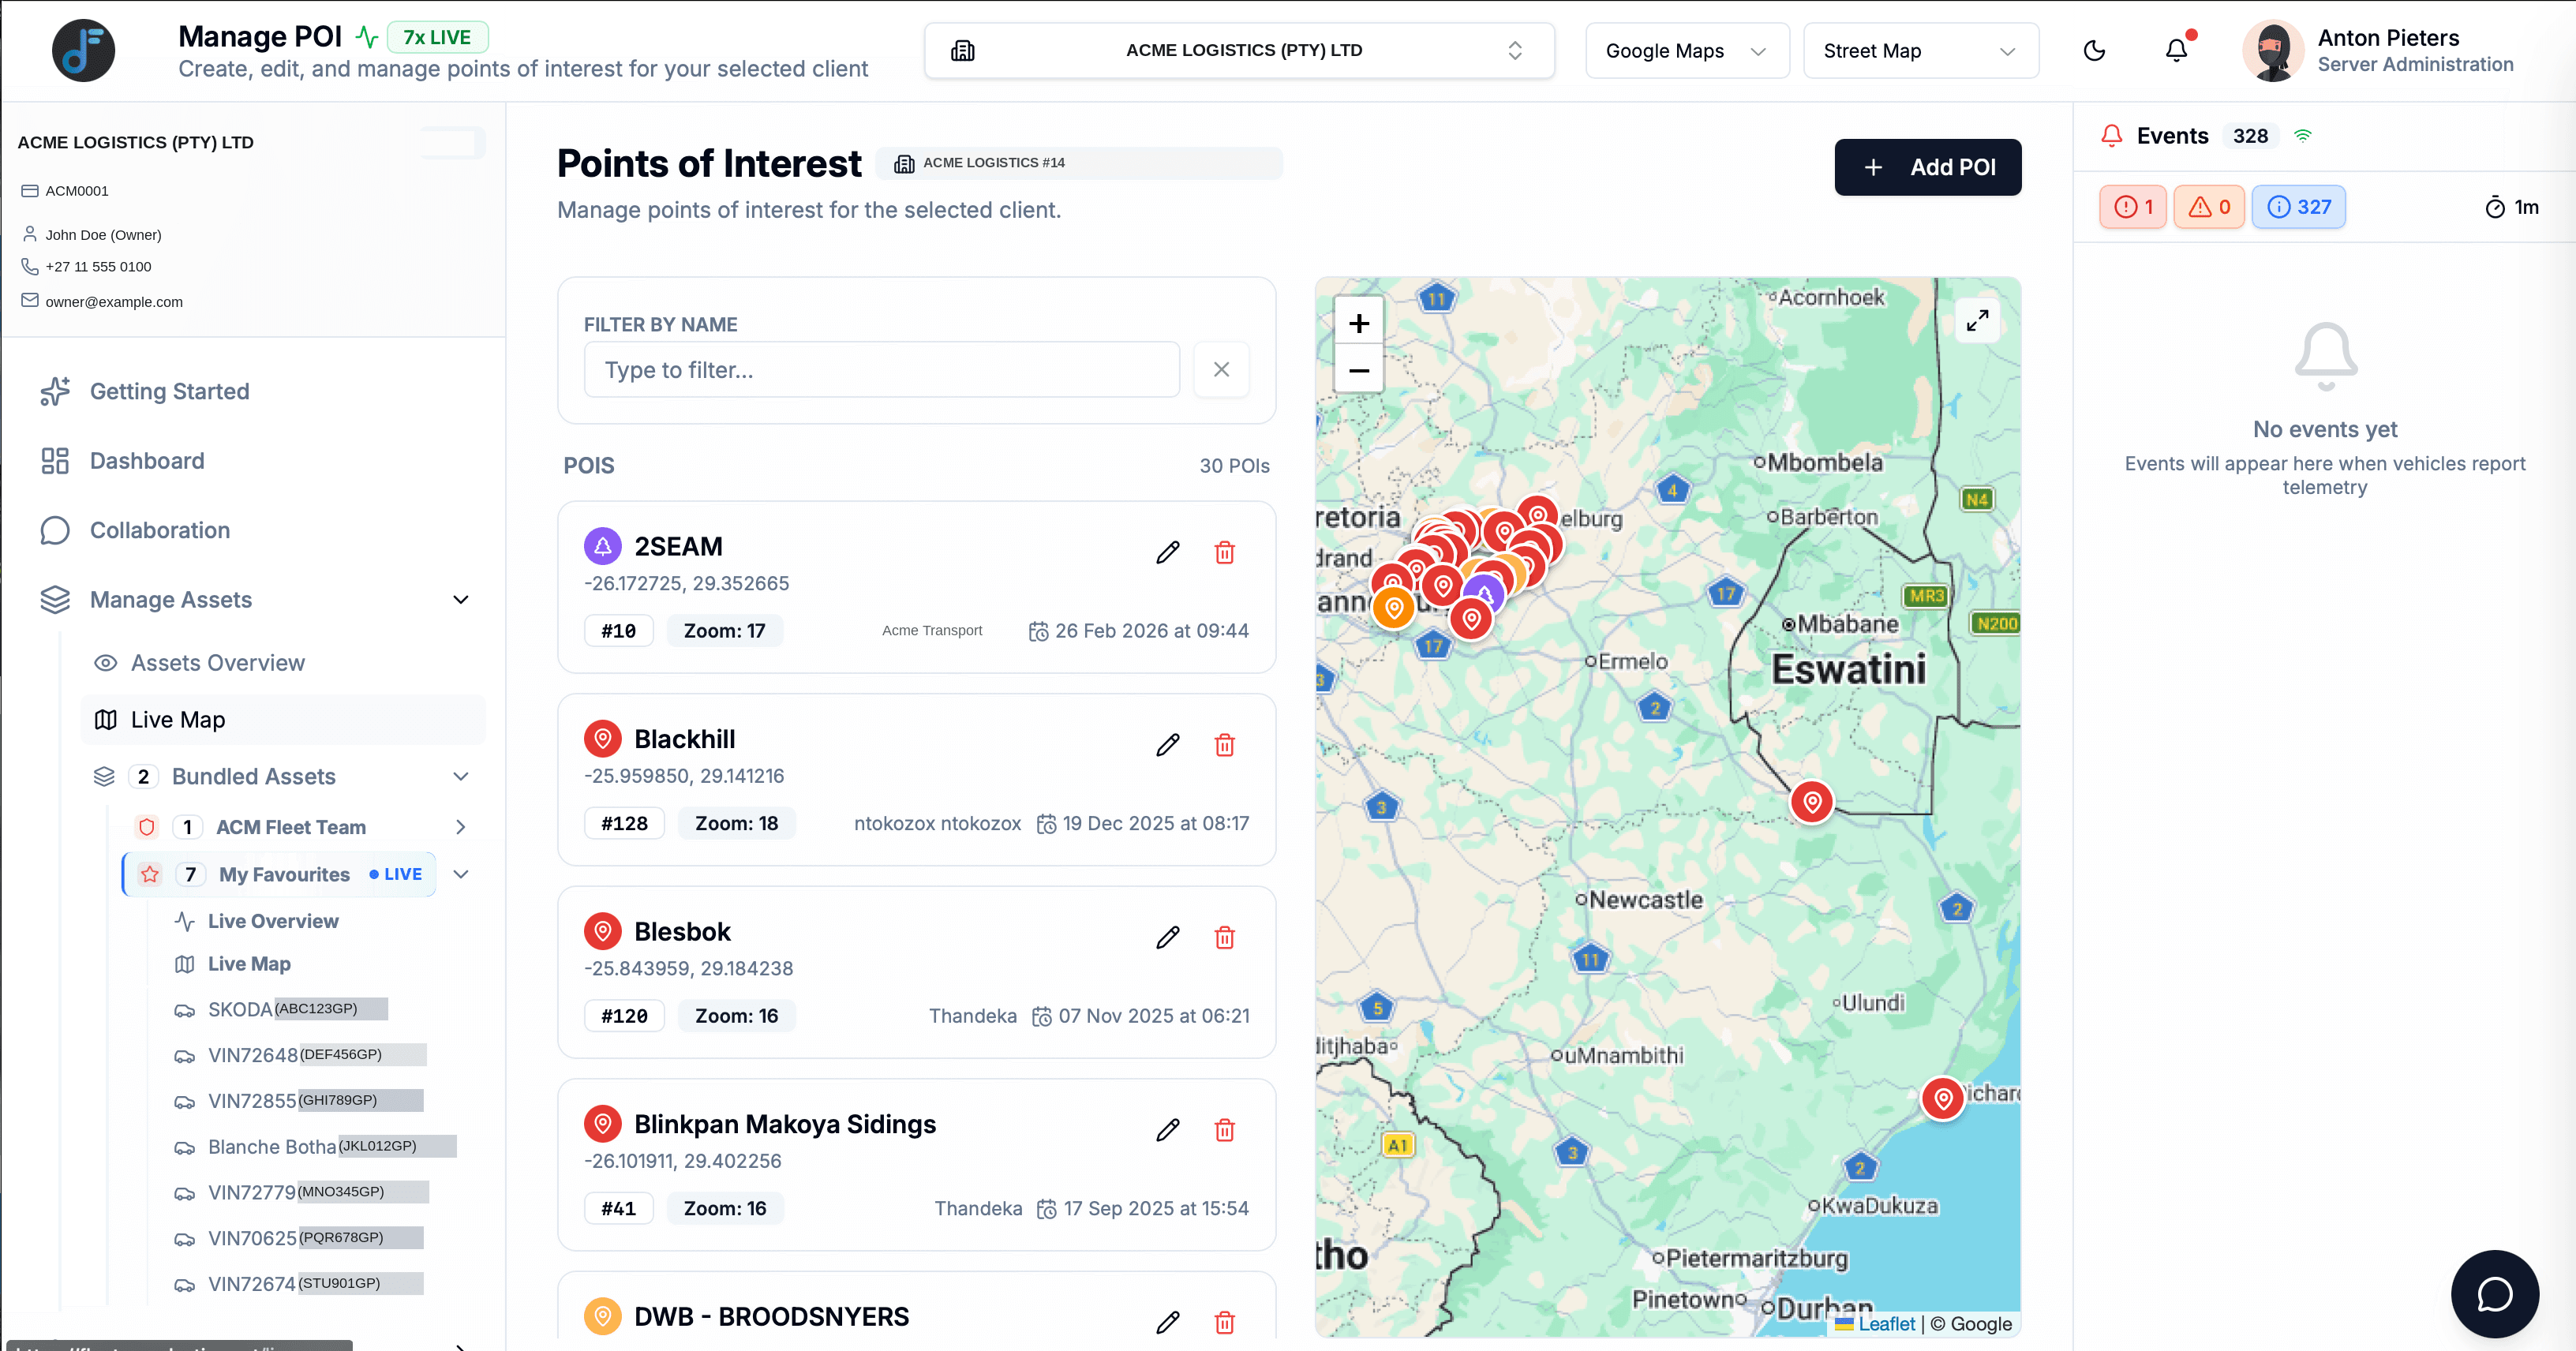
Task: Click the Add POI button
Action: pyautogui.click(x=1927, y=167)
